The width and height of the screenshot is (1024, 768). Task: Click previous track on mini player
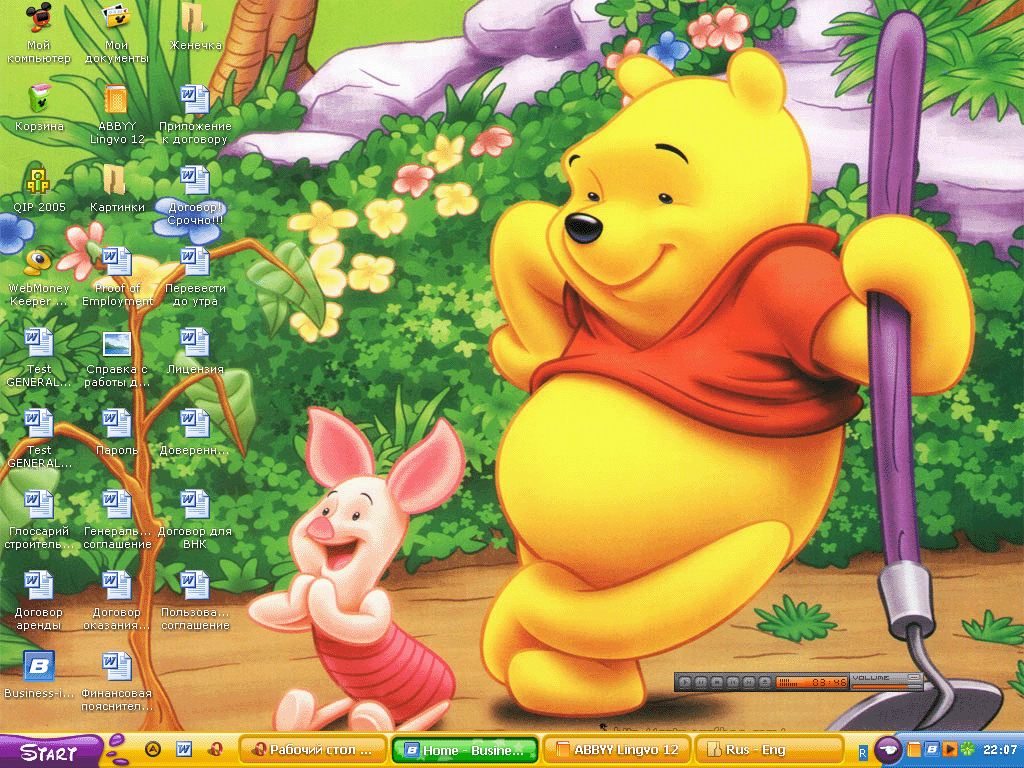pos(733,682)
